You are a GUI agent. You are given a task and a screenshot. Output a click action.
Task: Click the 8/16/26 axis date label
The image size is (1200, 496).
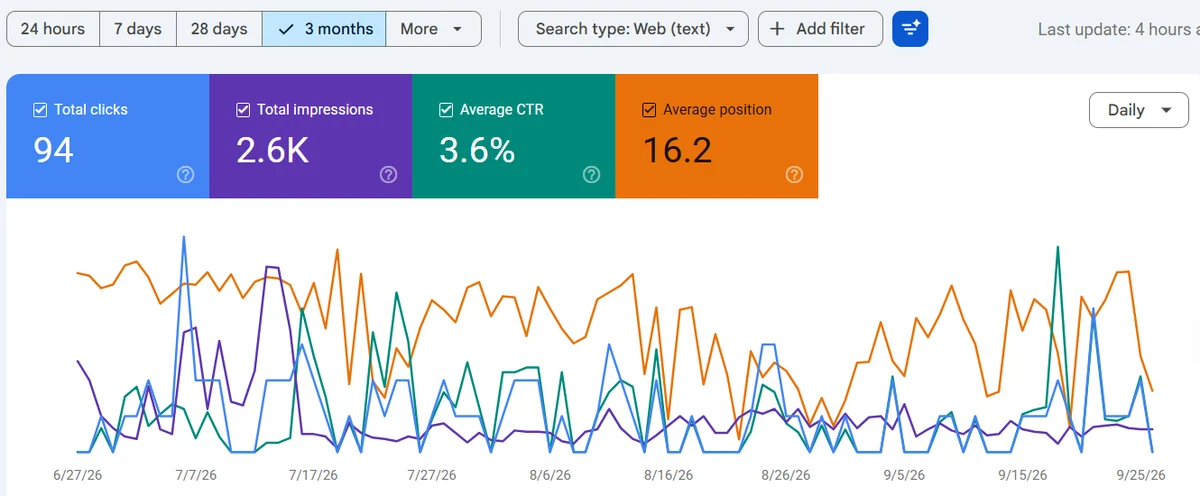(x=668, y=475)
